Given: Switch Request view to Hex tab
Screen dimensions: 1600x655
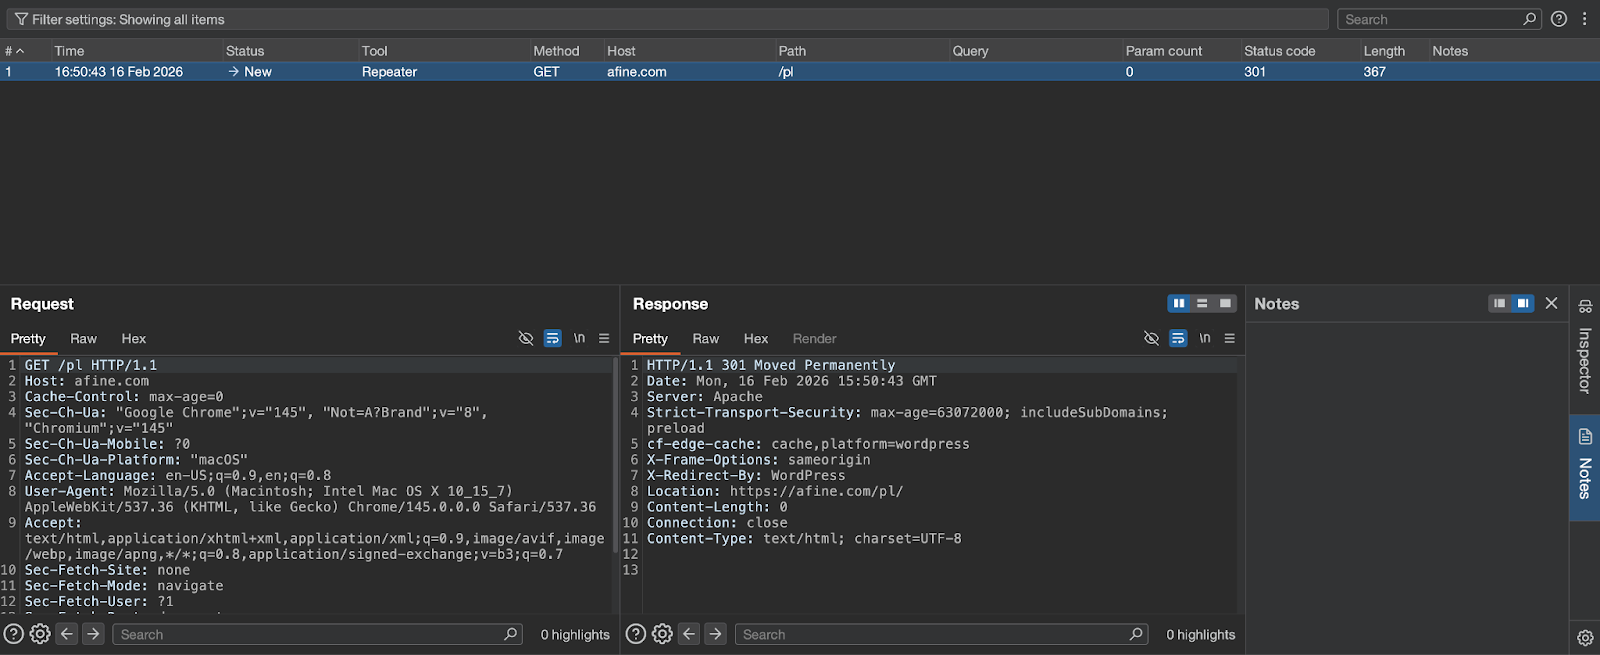Looking at the screenshot, I should click(134, 339).
